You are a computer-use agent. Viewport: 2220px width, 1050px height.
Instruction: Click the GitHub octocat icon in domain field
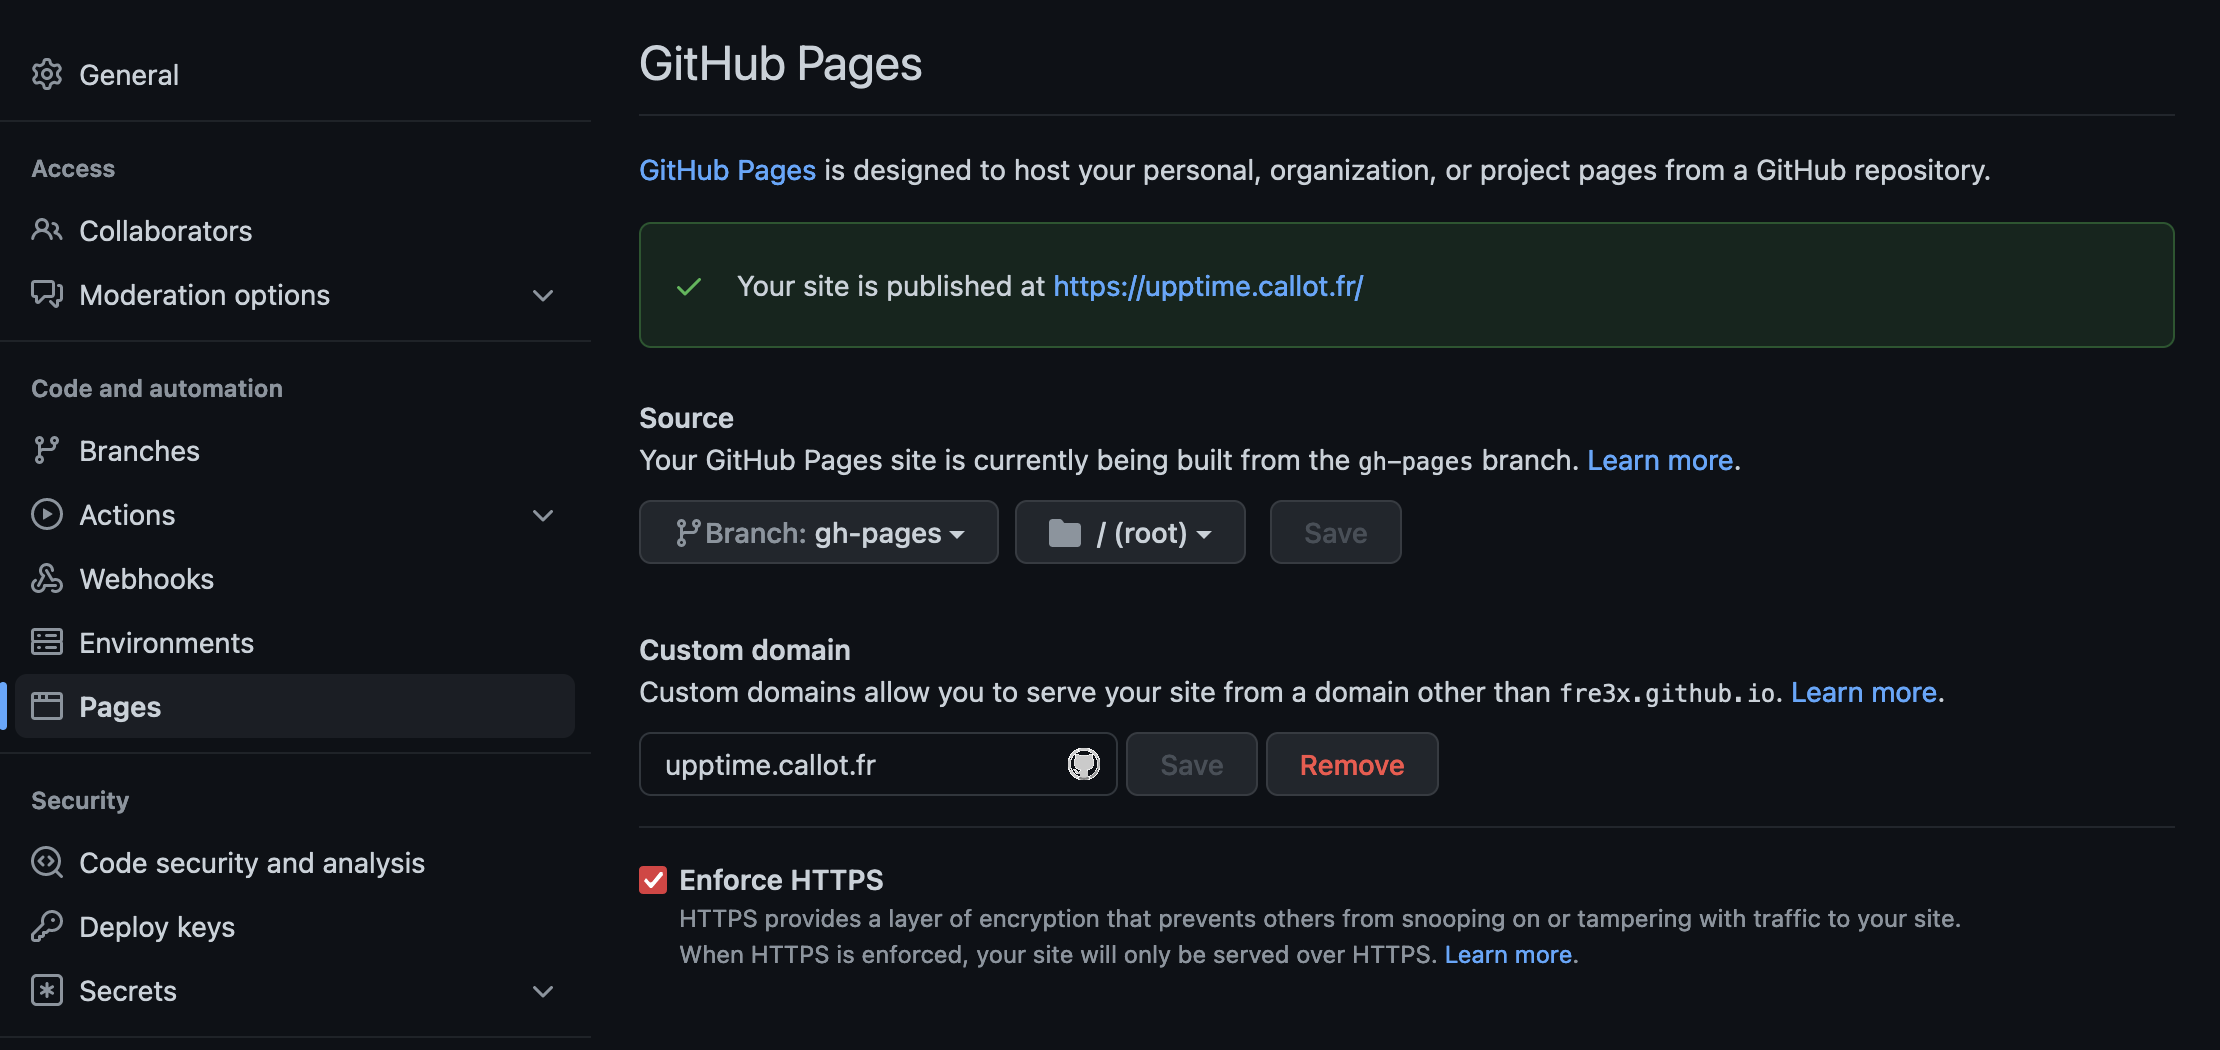(1083, 765)
